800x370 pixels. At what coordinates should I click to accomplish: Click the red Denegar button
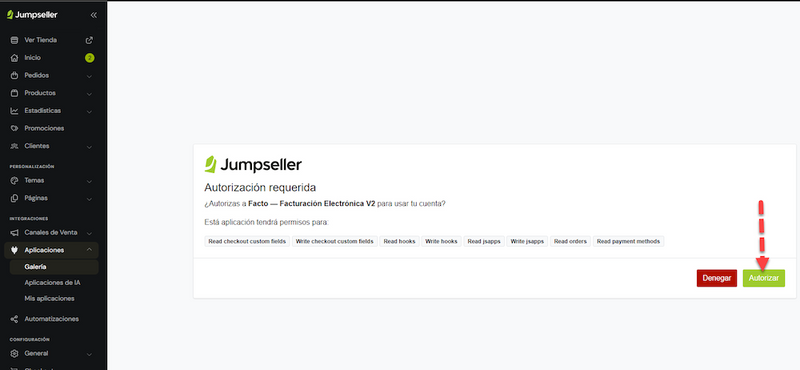(717, 278)
